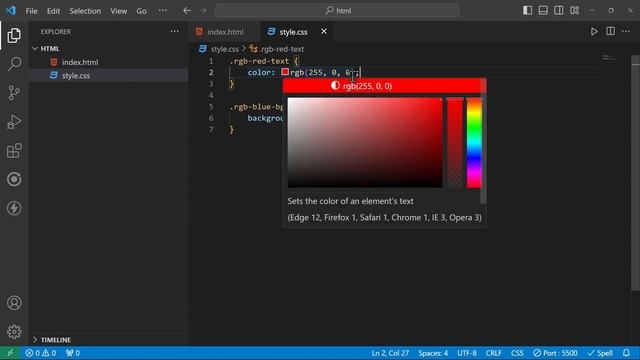Viewport: 640px width, 360px height.
Task: Open the Selection menu
Action: pos(85,11)
